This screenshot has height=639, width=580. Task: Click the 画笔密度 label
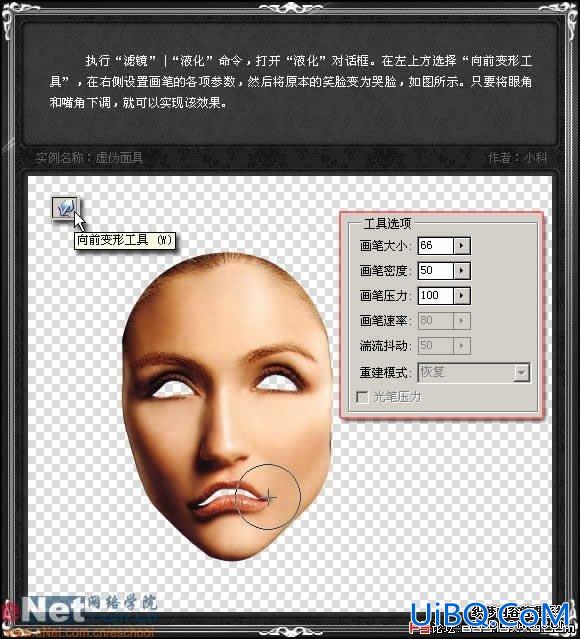click(x=386, y=271)
